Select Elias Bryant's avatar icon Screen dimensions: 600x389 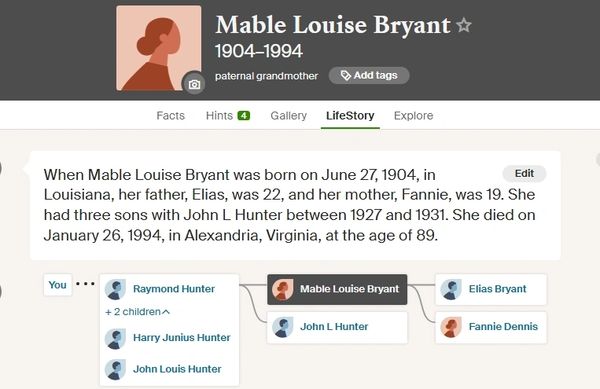coord(451,289)
